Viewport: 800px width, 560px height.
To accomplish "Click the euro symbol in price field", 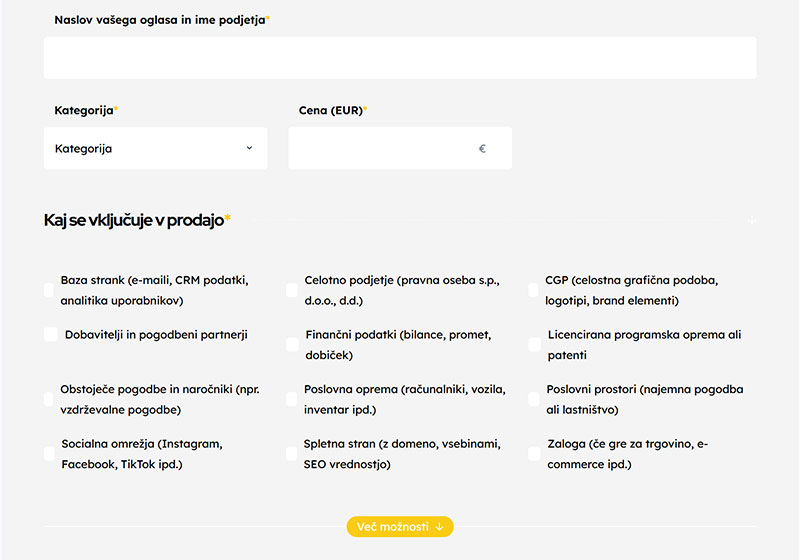I will (482, 149).
